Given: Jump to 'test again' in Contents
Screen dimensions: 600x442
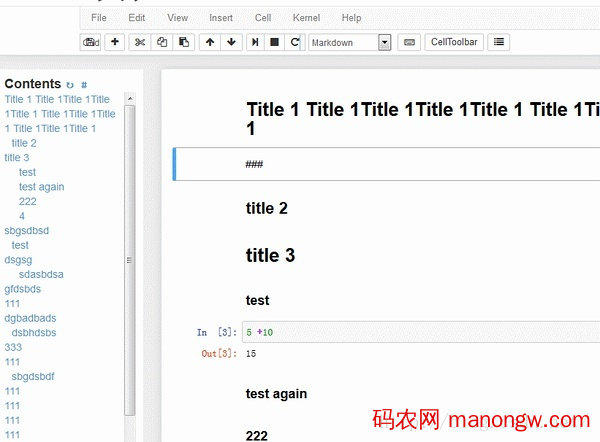Looking at the screenshot, I should [41, 187].
